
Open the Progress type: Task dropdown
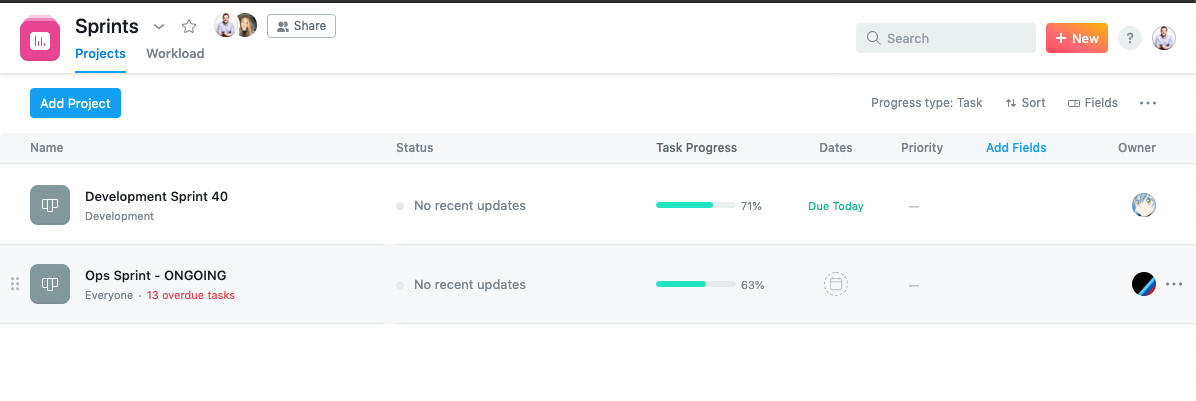(926, 103)
